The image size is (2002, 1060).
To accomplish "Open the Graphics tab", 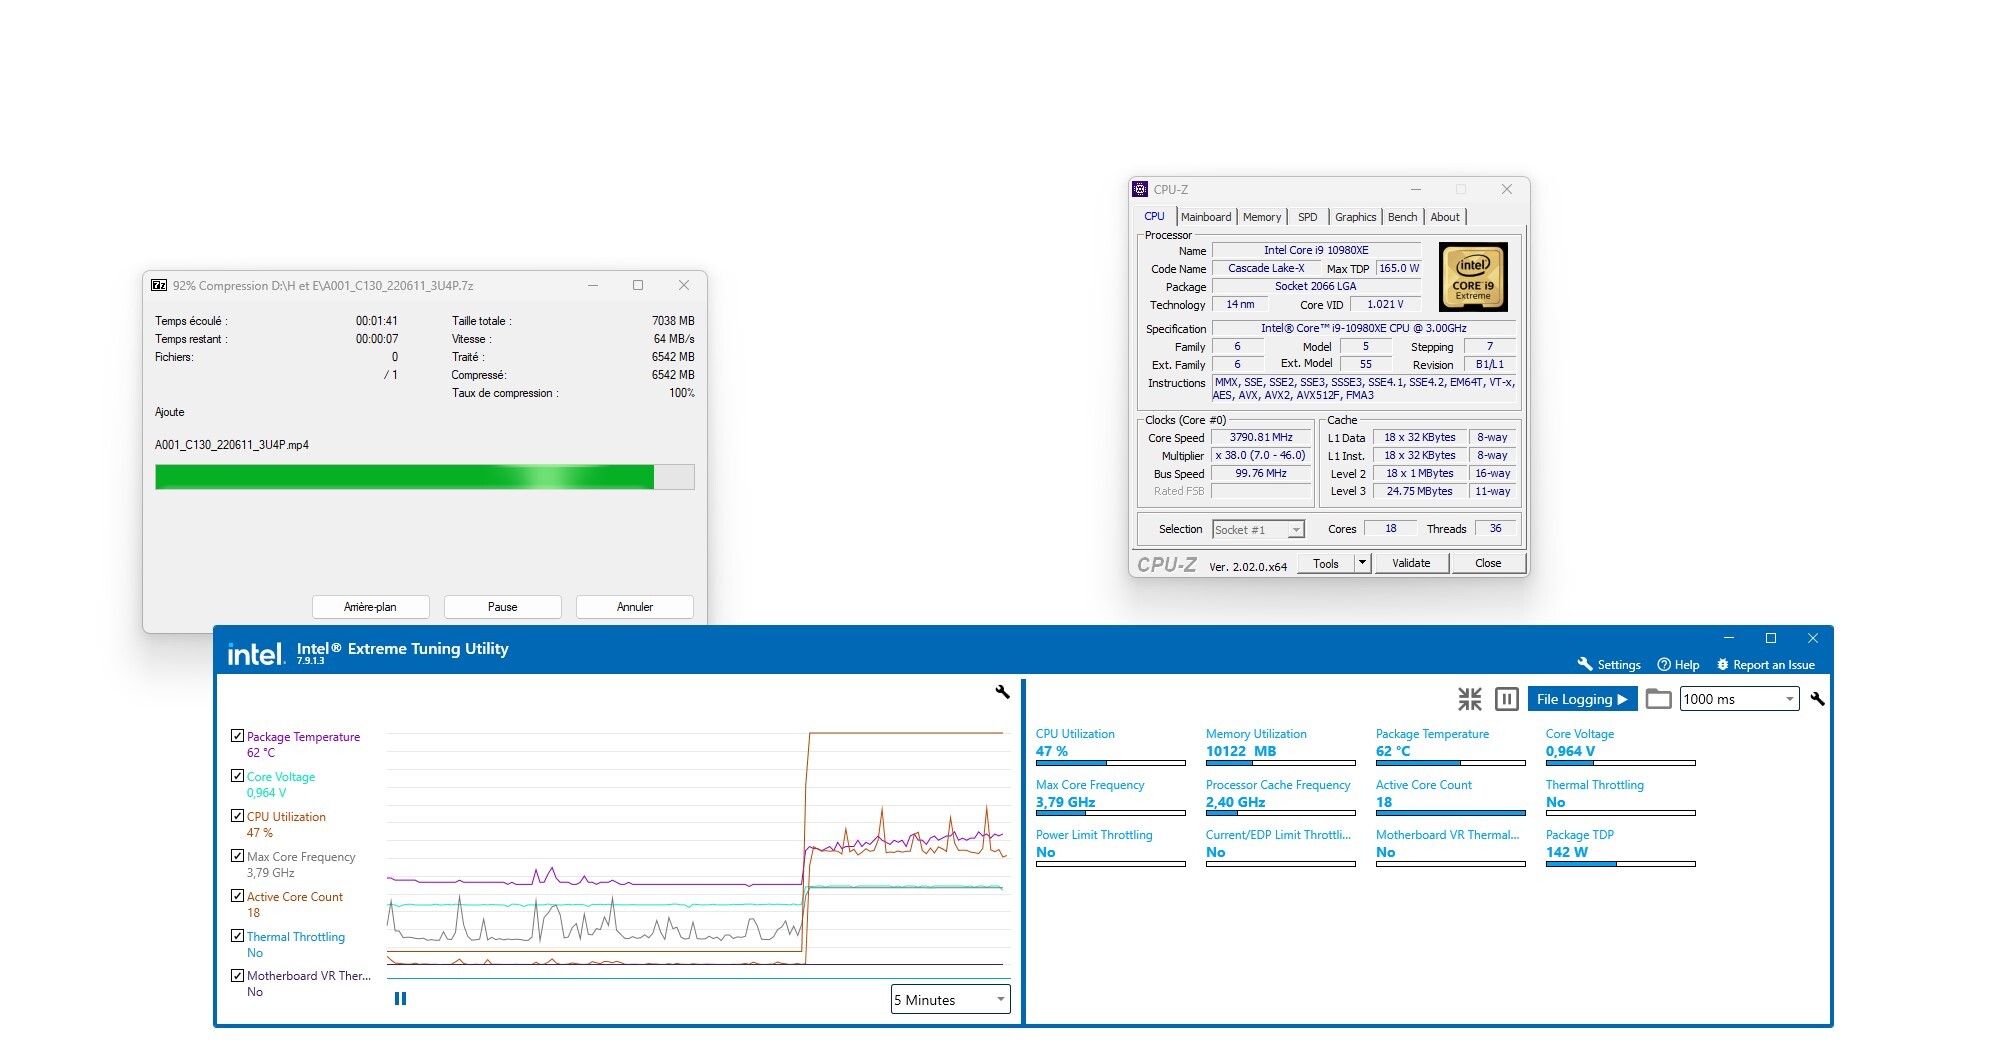I will pos(1355,217).
